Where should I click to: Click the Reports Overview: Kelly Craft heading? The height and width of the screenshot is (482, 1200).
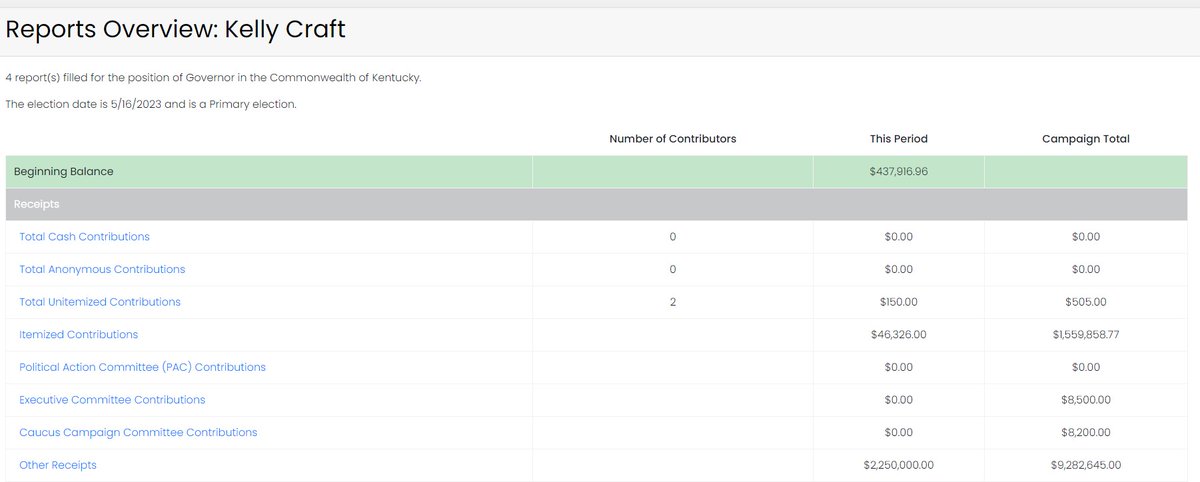pyautogui.click(x=175, y=30)
